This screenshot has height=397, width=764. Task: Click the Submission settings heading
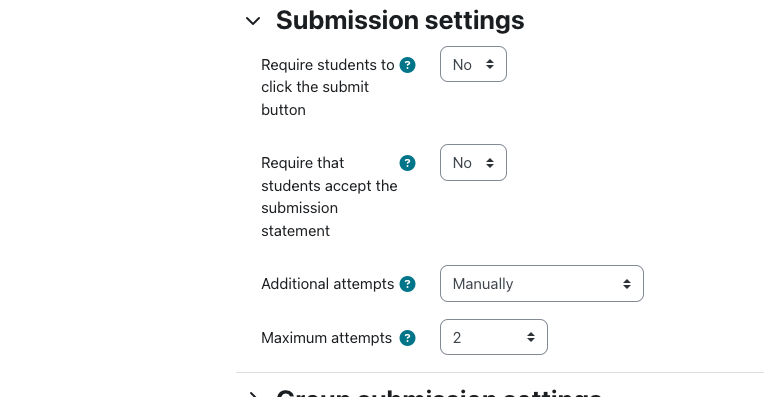(x=400, y=20)
